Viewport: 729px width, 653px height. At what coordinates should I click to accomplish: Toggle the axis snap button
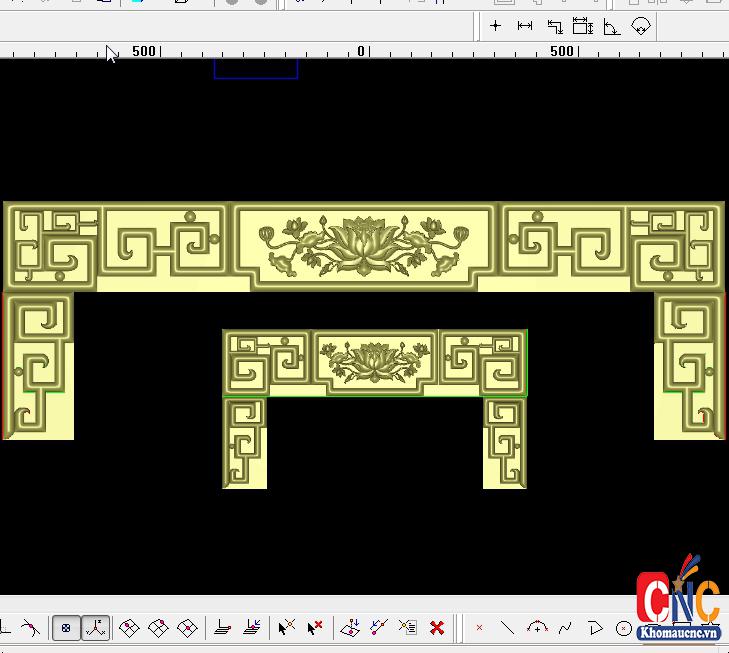96,628
